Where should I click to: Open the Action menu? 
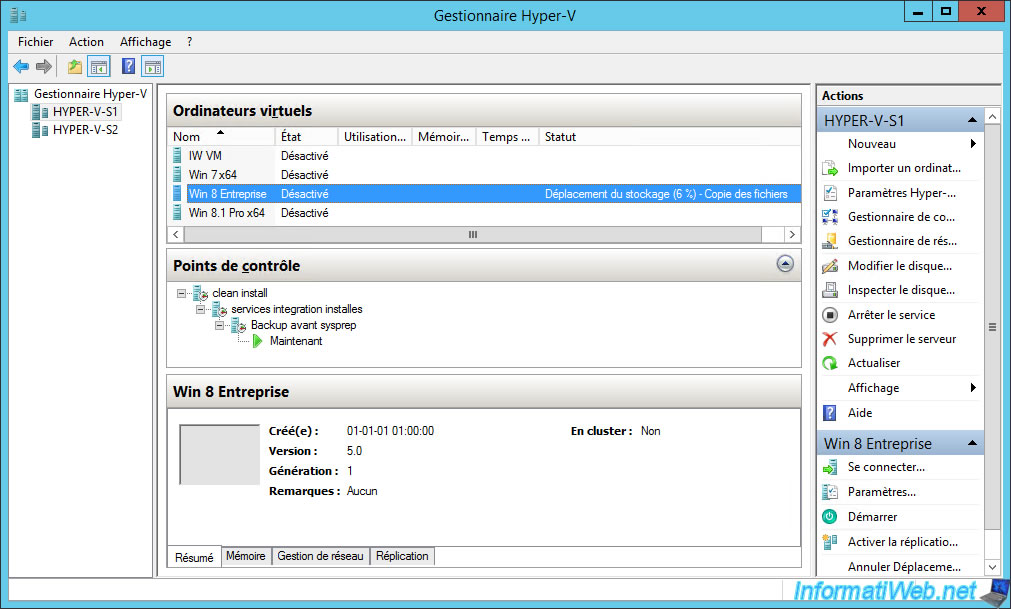click(x=86, y=42)
